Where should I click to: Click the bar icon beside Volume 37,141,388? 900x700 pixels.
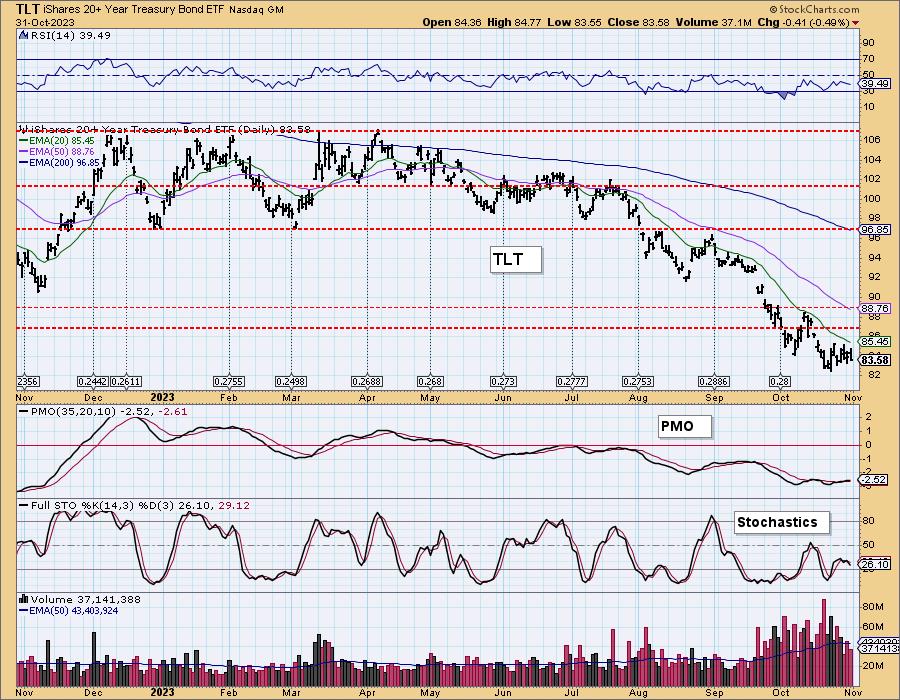coord(22,599)
